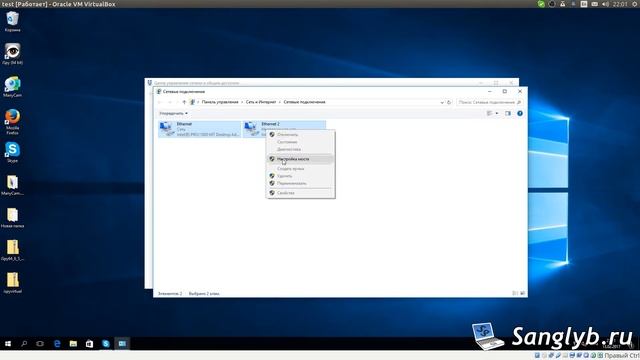Select the Ethernet adapter item

(x=199, y=129)
